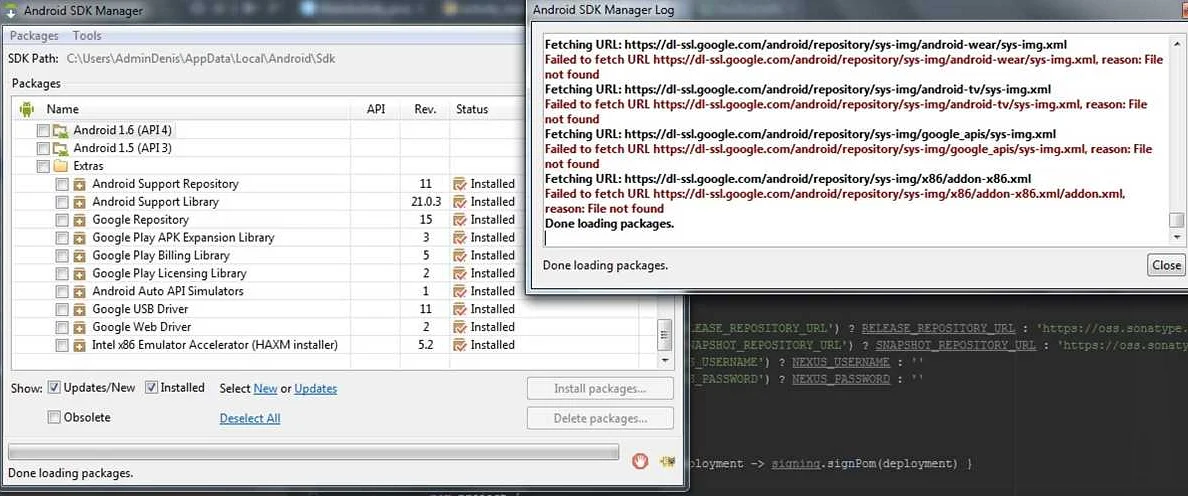Click Installed status icon for Google Repository
Viewport: 1188px width, 496px height.
[x=460, y=220]
